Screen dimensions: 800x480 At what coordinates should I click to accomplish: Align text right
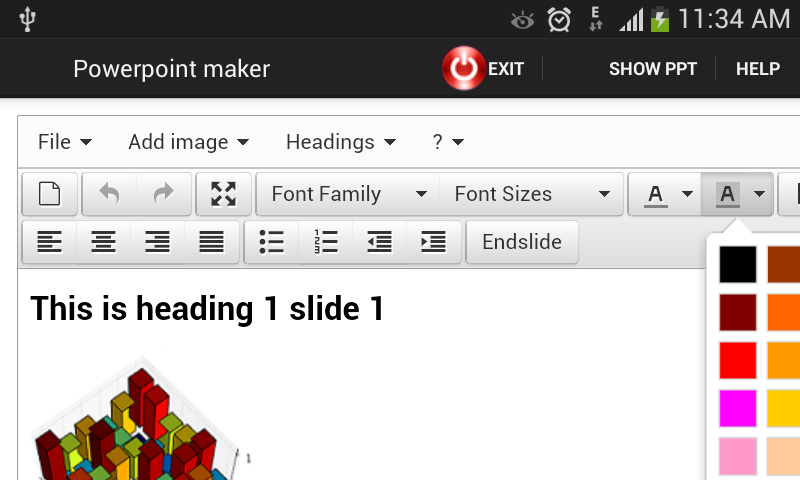pyautogui.click(x=158, y=242)
